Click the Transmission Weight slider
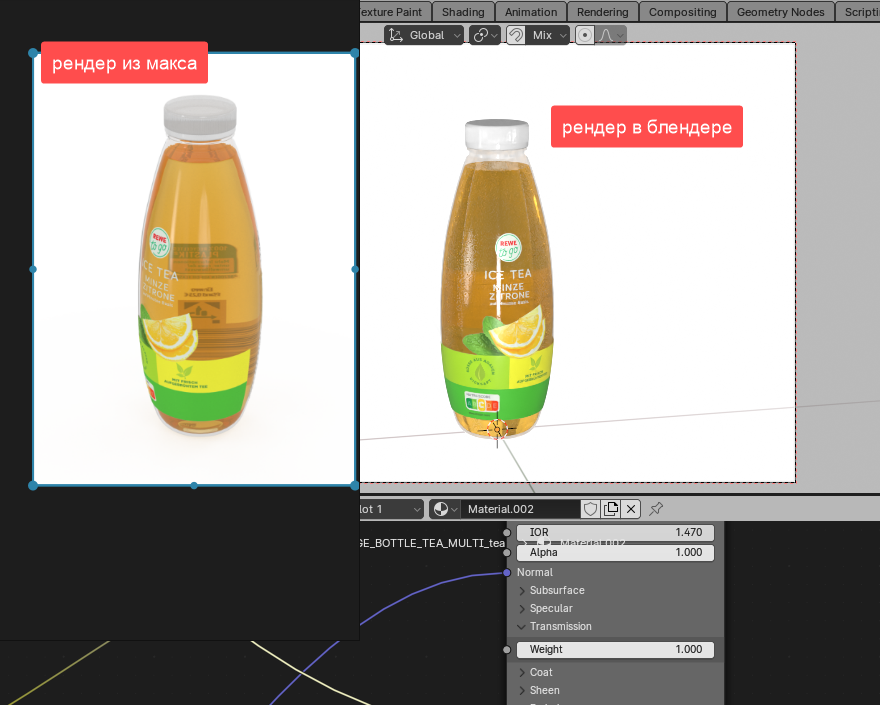Viewport: 880px width, 705px height. point(615,649)
